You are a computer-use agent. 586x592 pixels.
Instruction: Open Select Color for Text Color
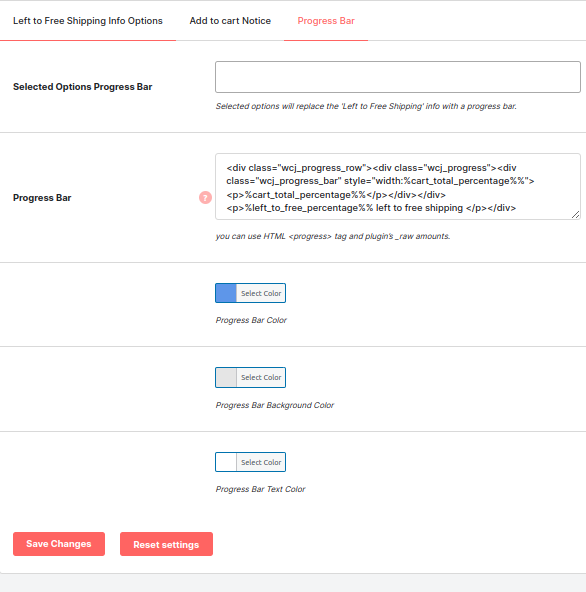[x=261, y=462]
